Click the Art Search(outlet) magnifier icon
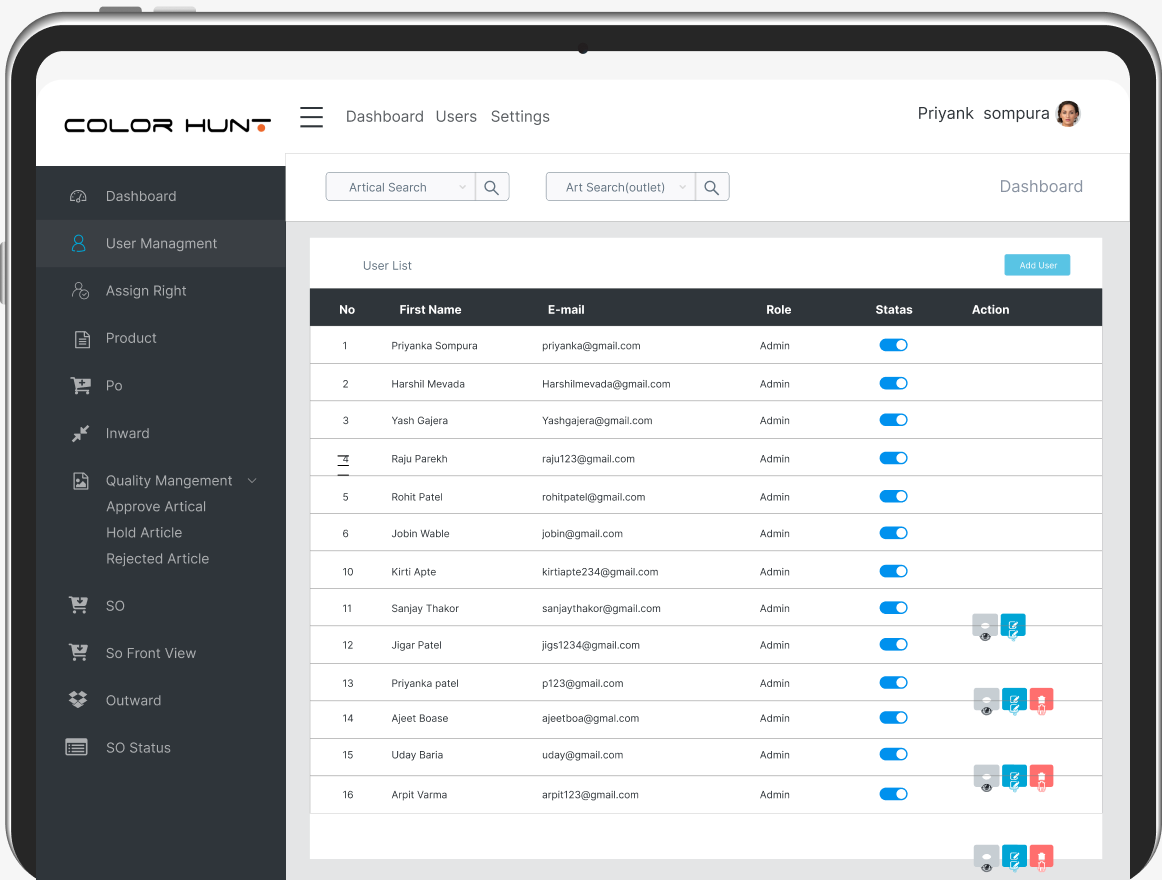The width and height of the screenshot is (1162, 880). pos(711,188)
